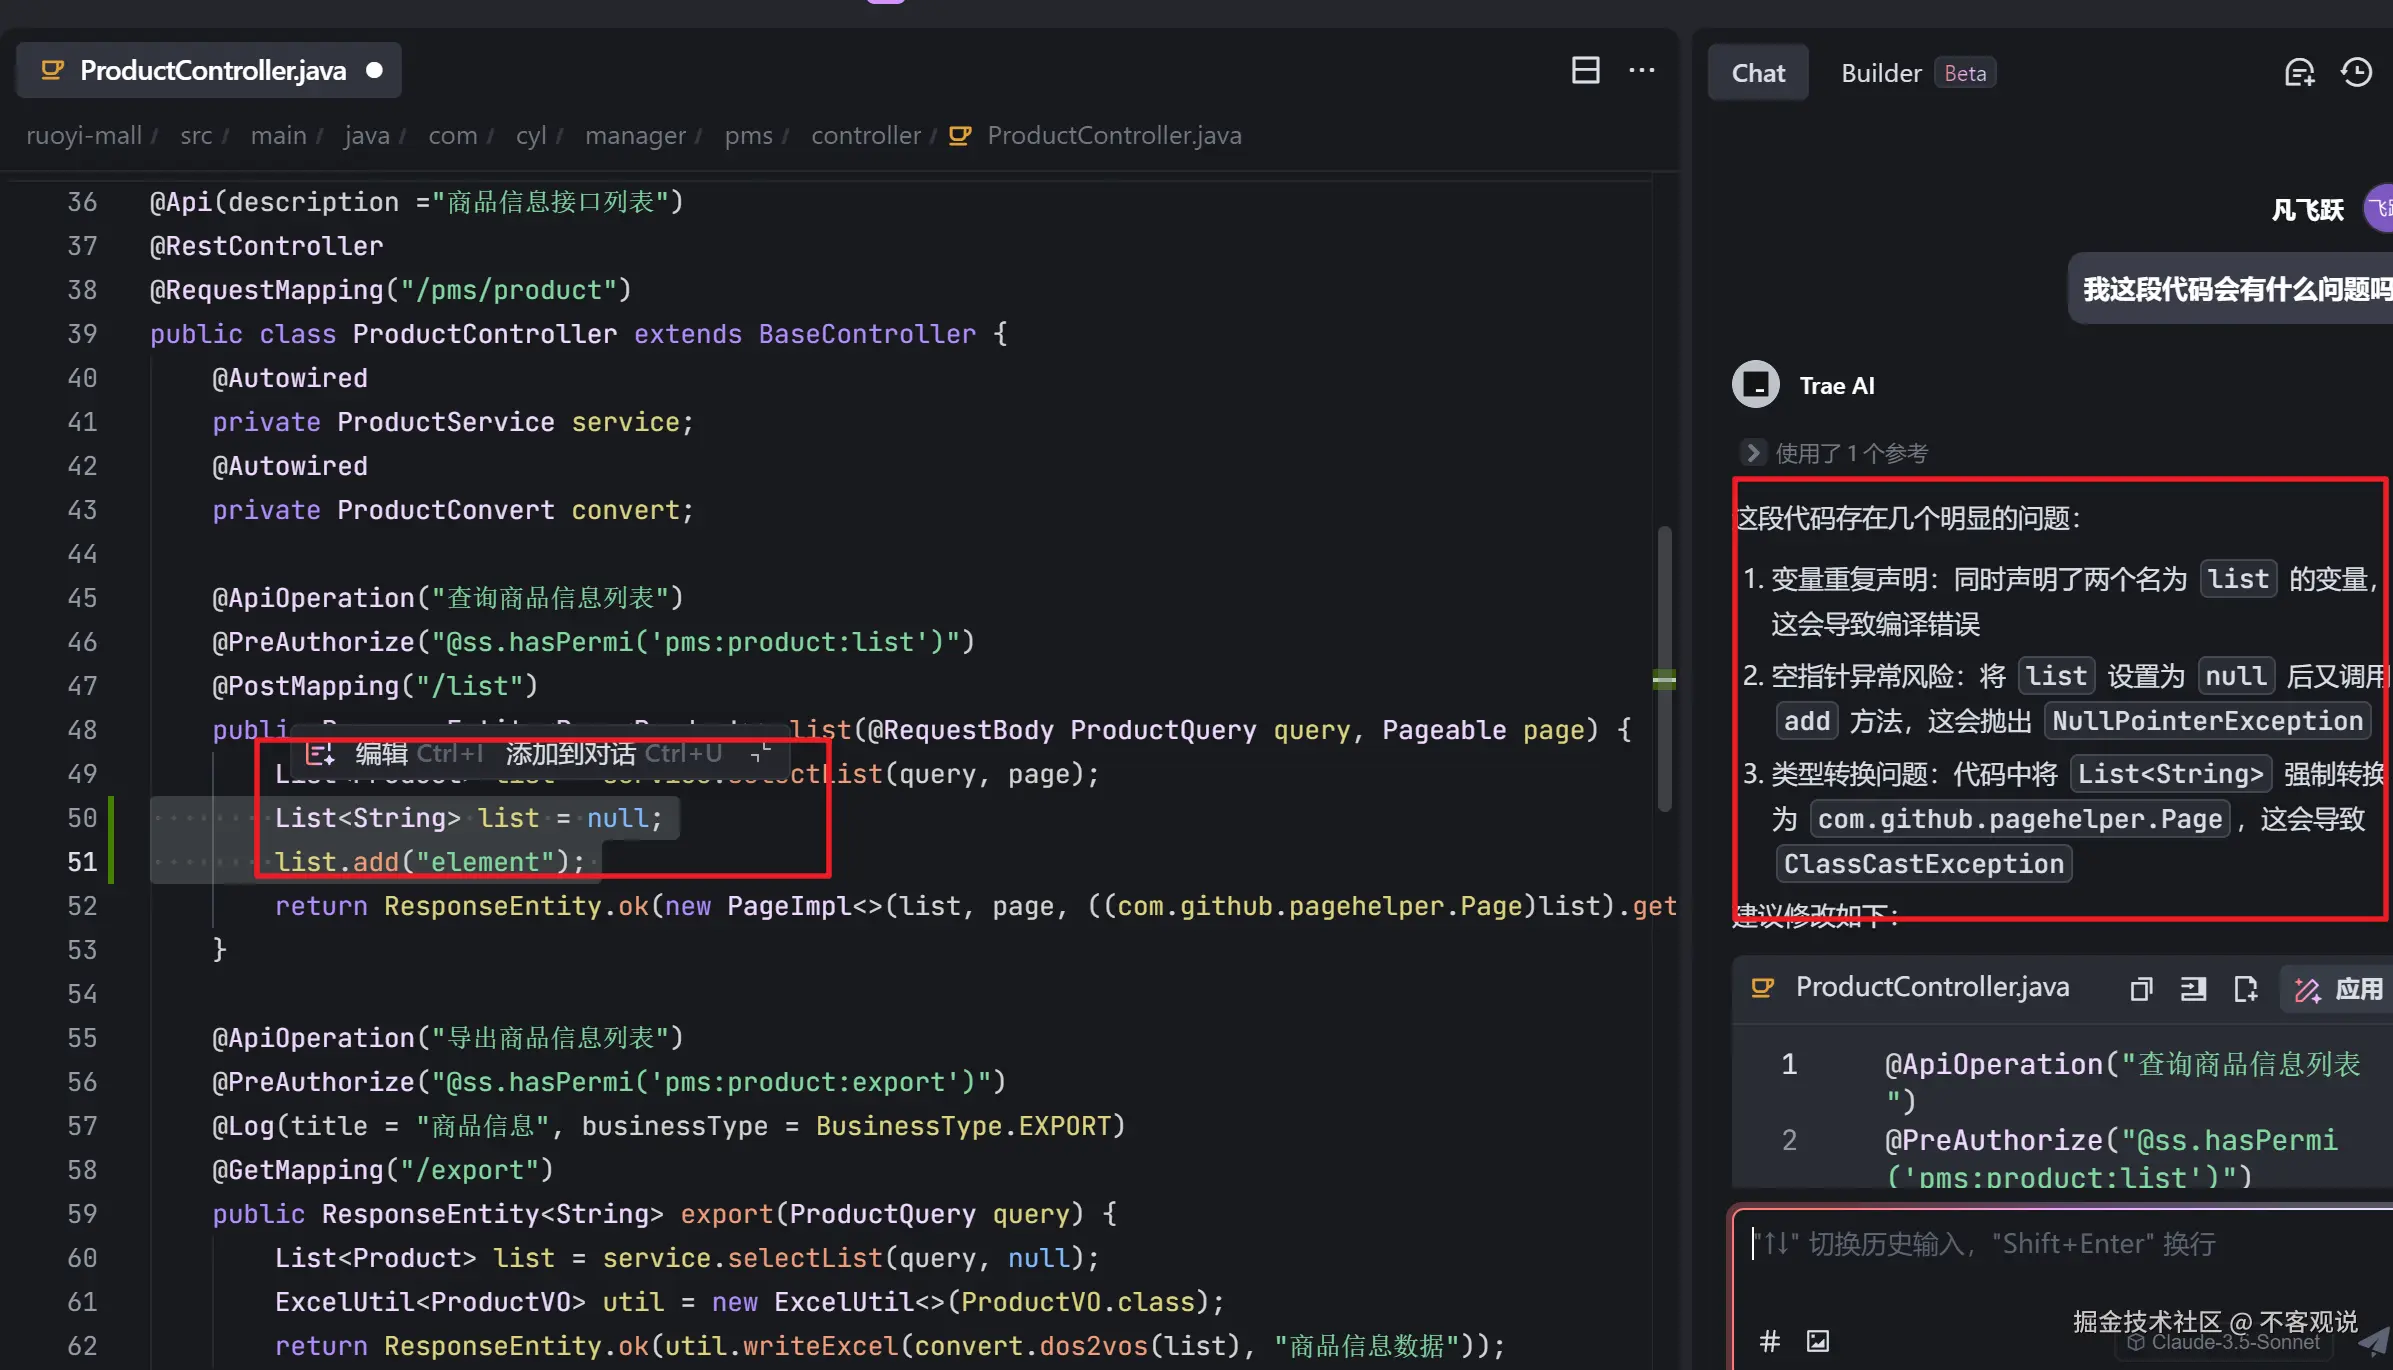2393x1370 pixels.
Task: Expand the inline toolbar's corner icon
Action: coord(761,752)
